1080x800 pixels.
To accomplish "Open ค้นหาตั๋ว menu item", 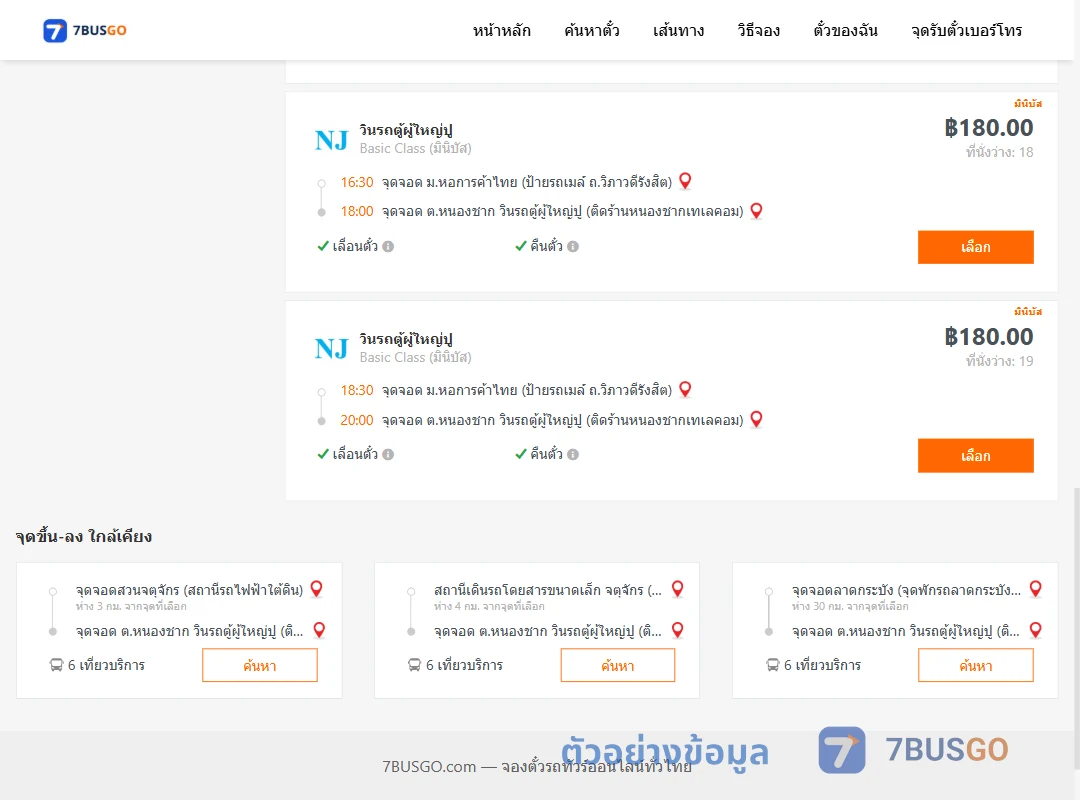I will coord(592,30).
